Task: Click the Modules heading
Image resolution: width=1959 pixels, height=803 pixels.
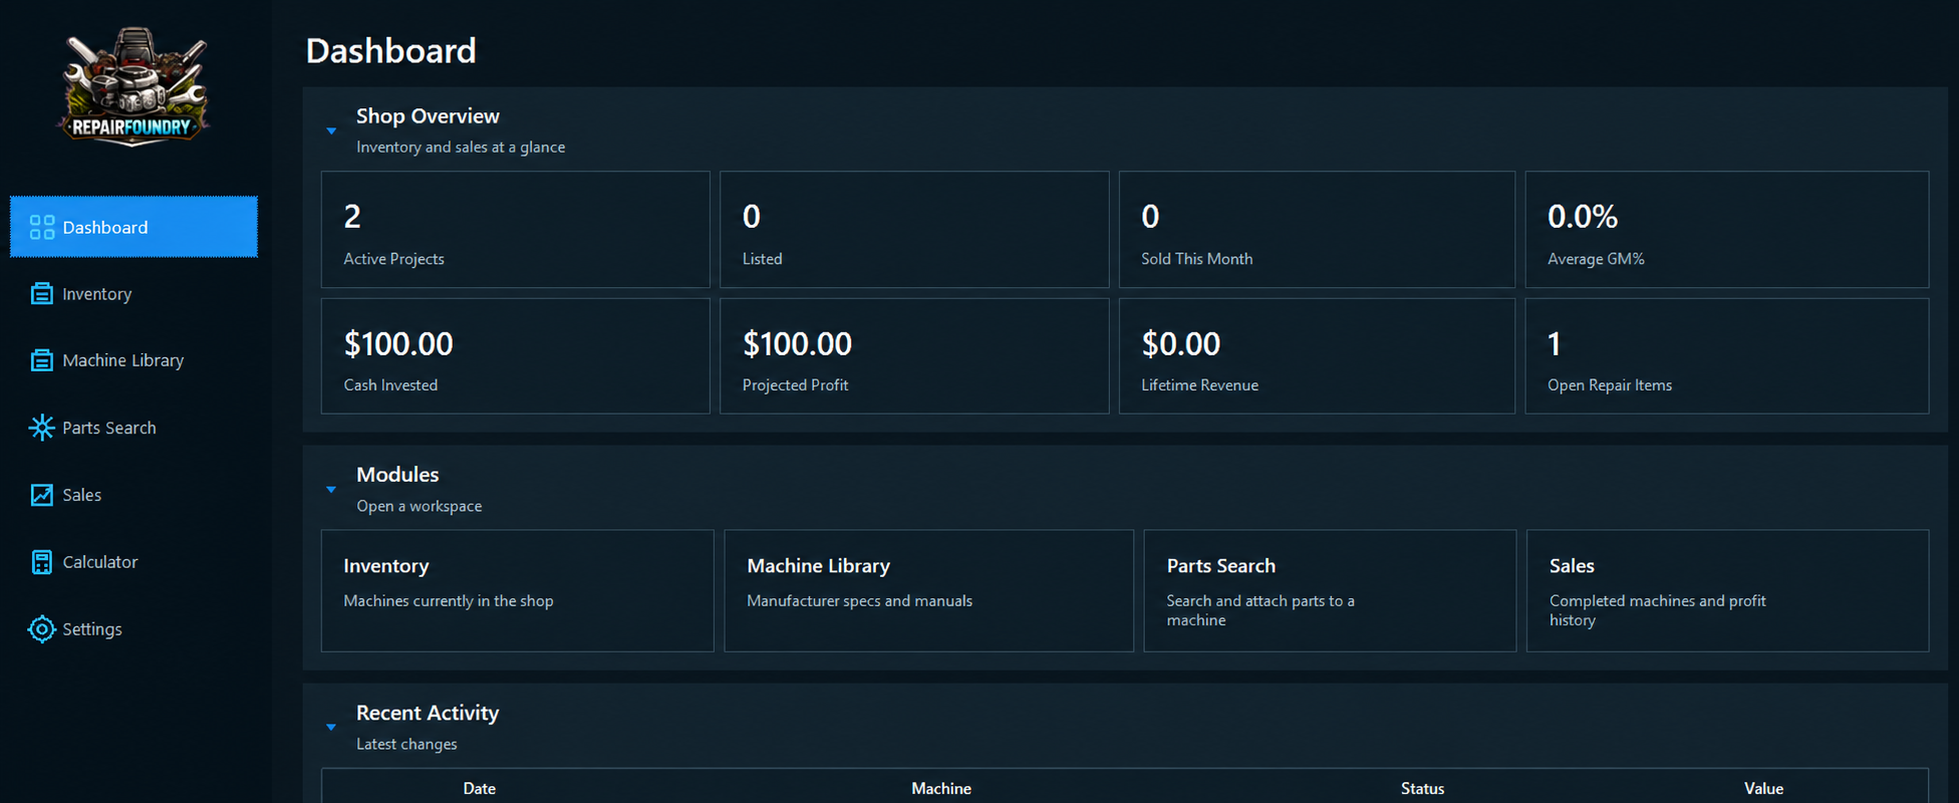Action: click(398, 474)
